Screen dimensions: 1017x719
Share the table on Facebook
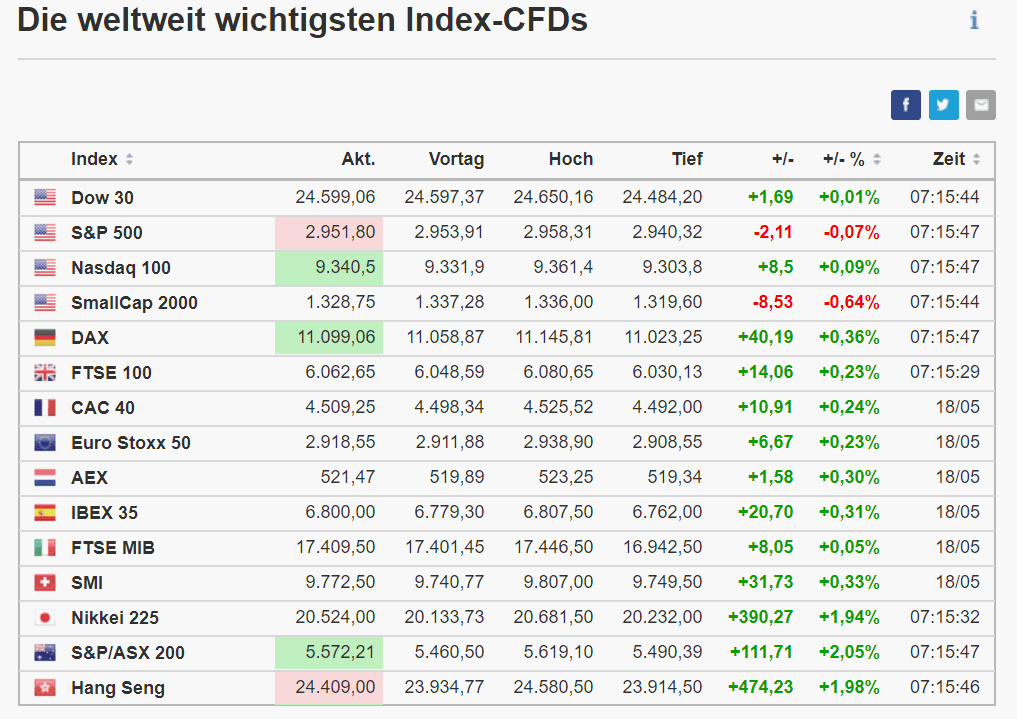coord(905,105)
